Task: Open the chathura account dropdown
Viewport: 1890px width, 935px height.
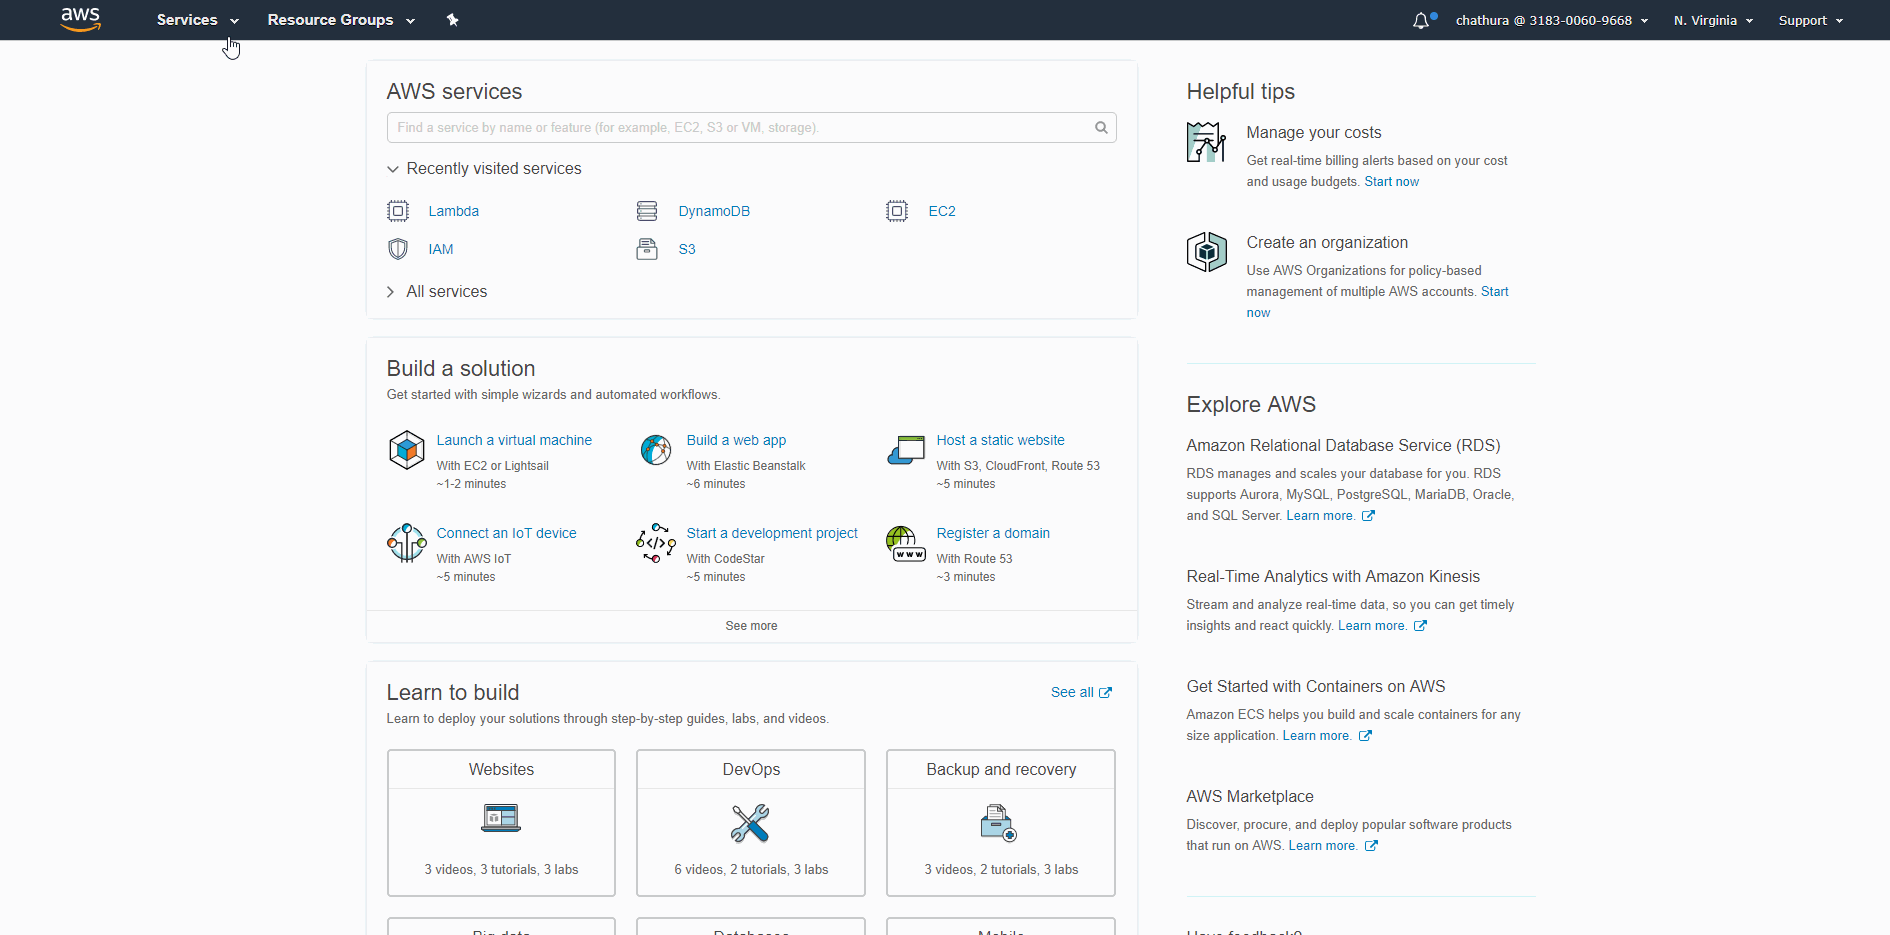Action: [x=1551, y=20]
